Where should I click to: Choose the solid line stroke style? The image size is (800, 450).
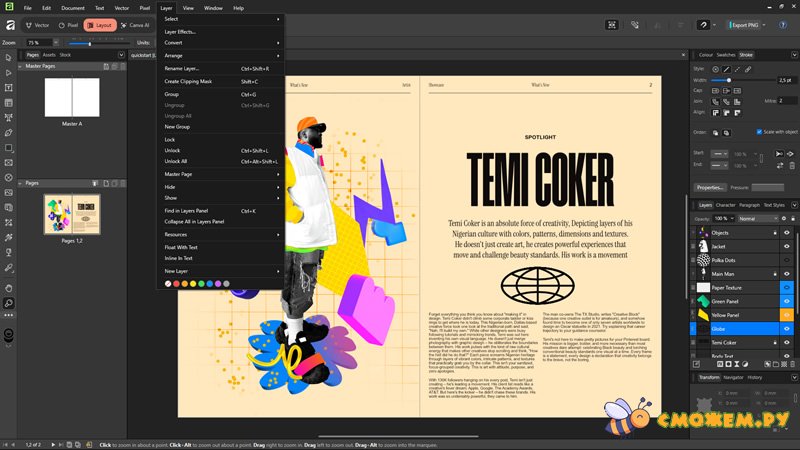pos(729,67)
